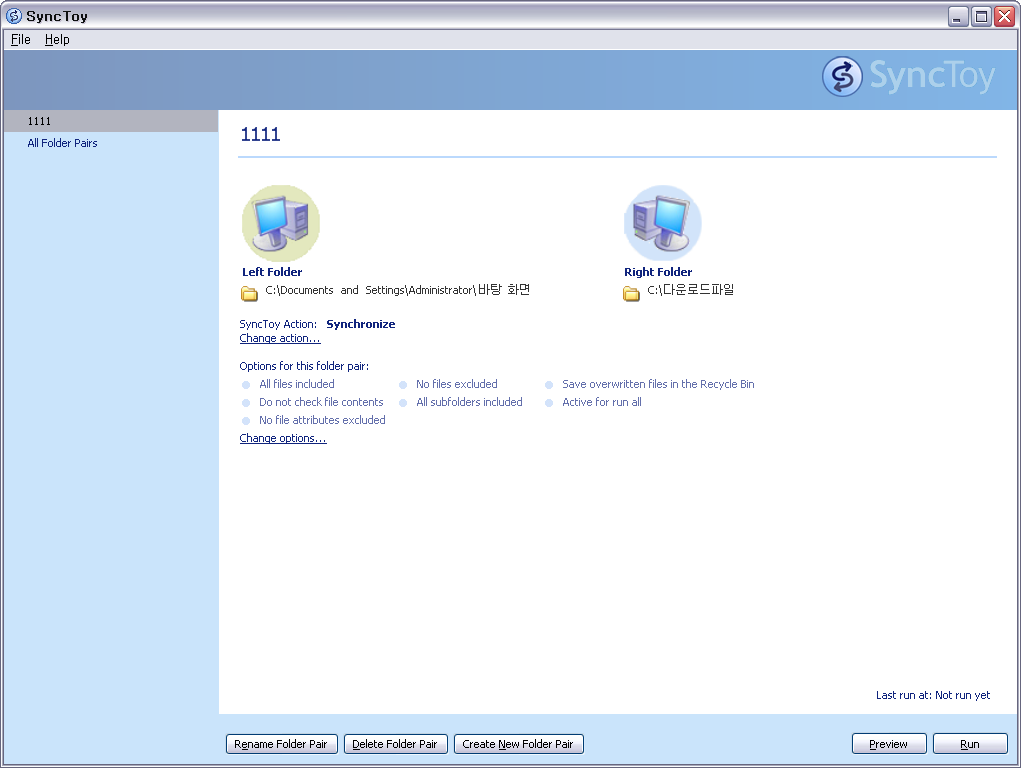Click Active for run all option

click(602, 403)
